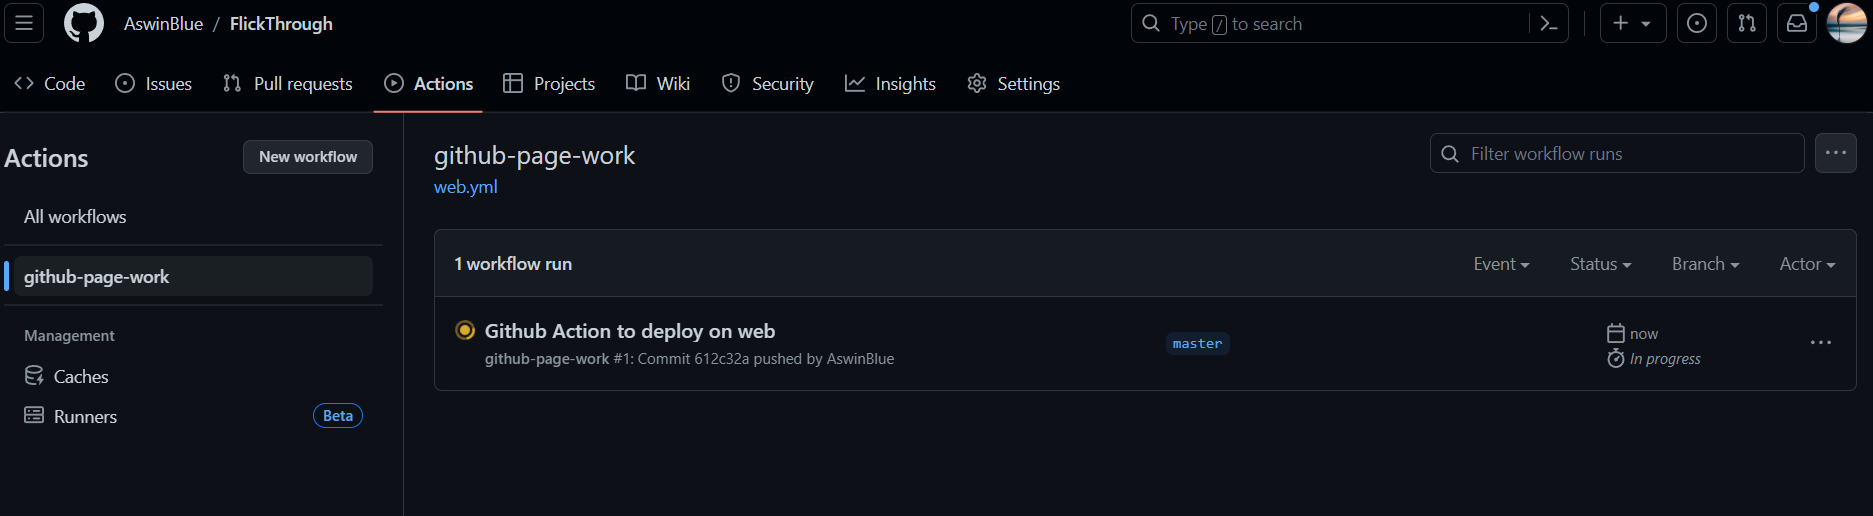This screenshot has width=1873, height=516.
Task: Open the user profile avatar menu
Action: (1847, 23)
